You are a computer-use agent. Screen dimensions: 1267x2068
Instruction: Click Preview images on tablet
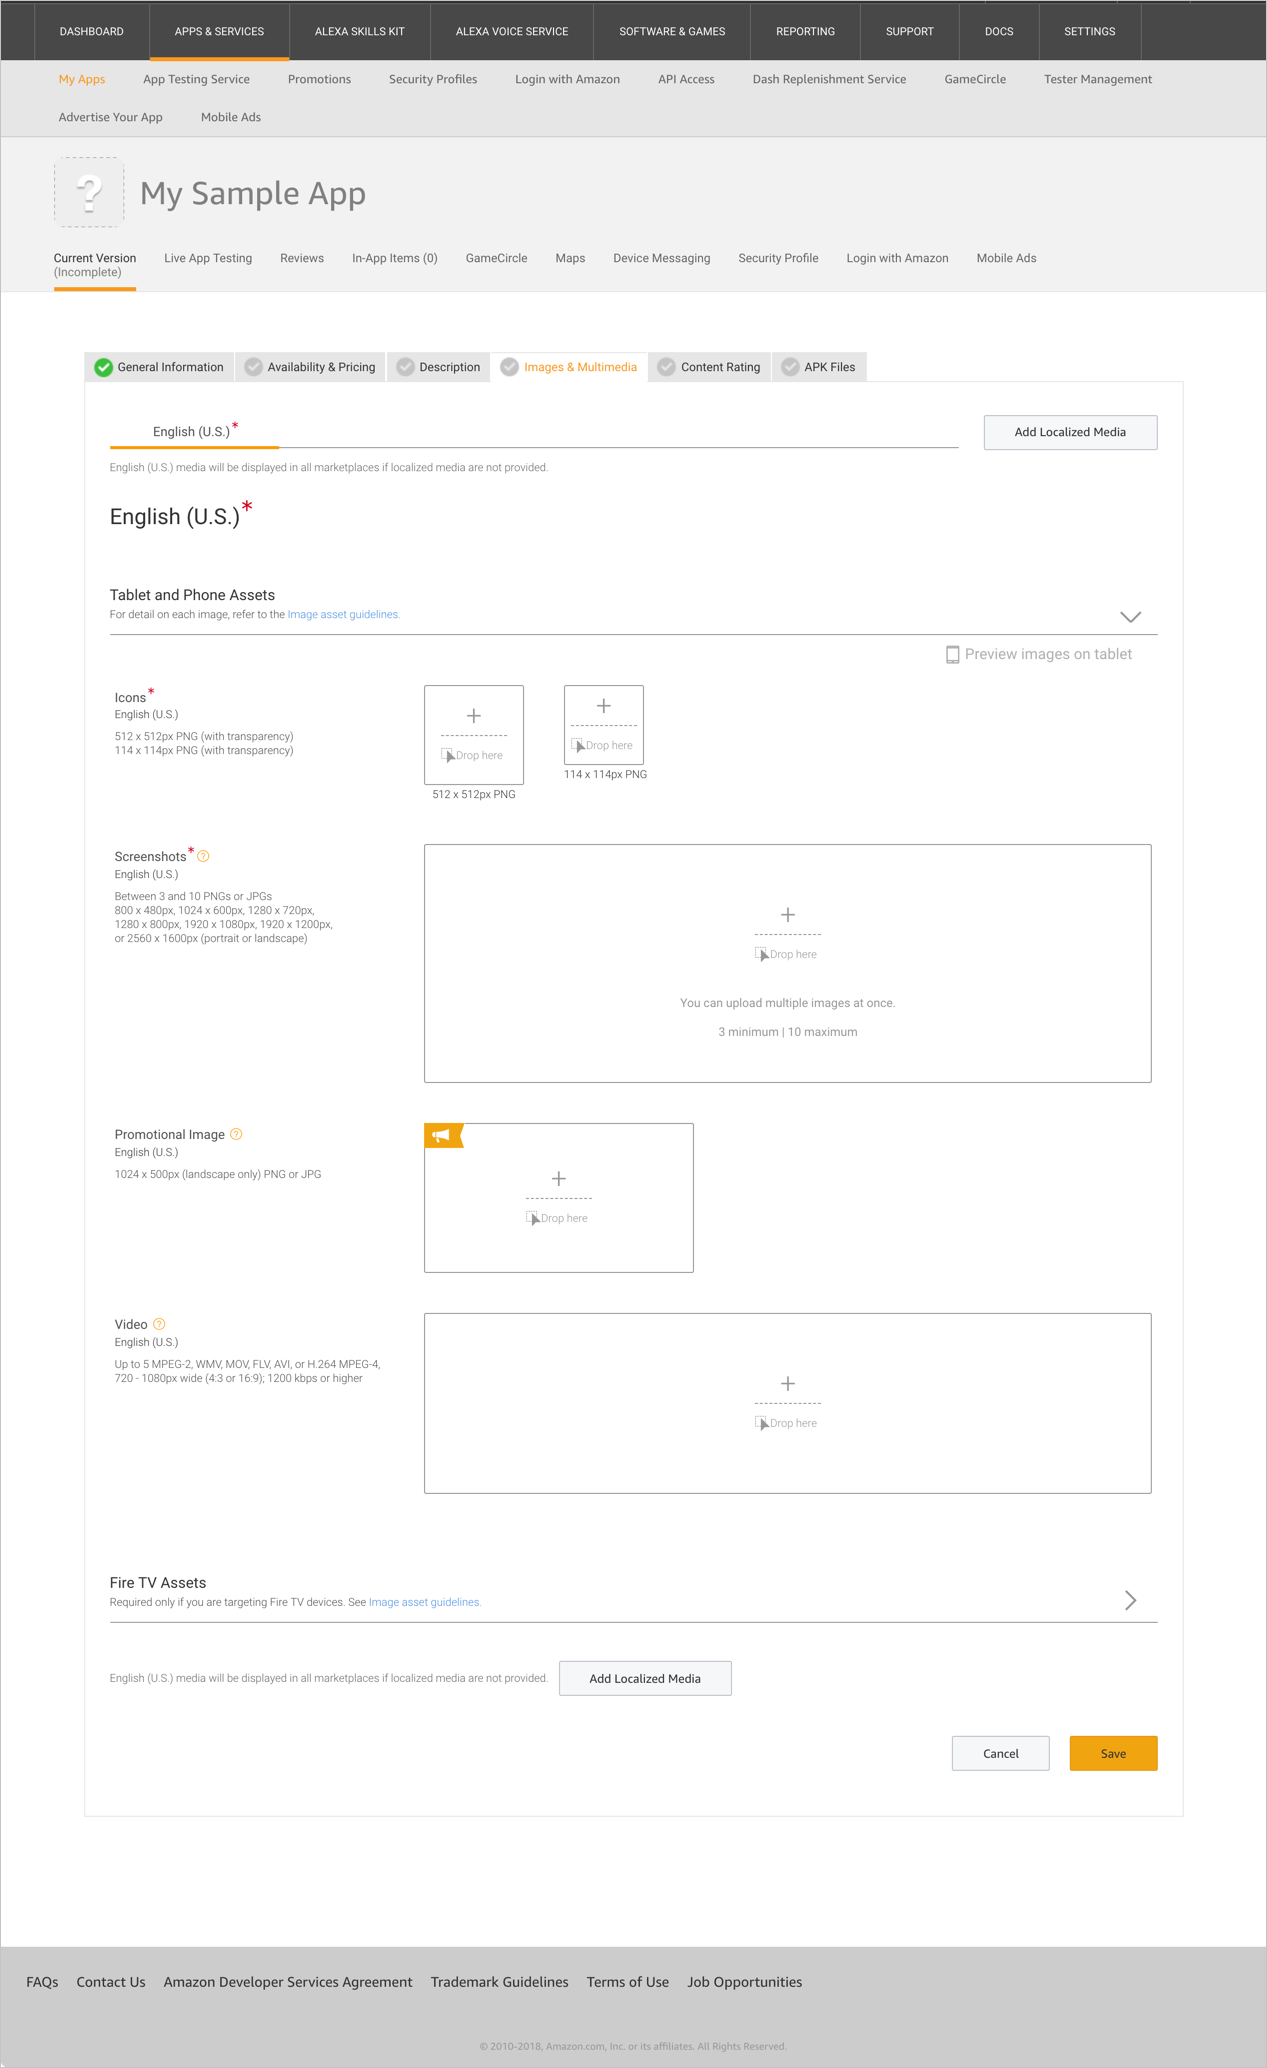pos(1039,654)
